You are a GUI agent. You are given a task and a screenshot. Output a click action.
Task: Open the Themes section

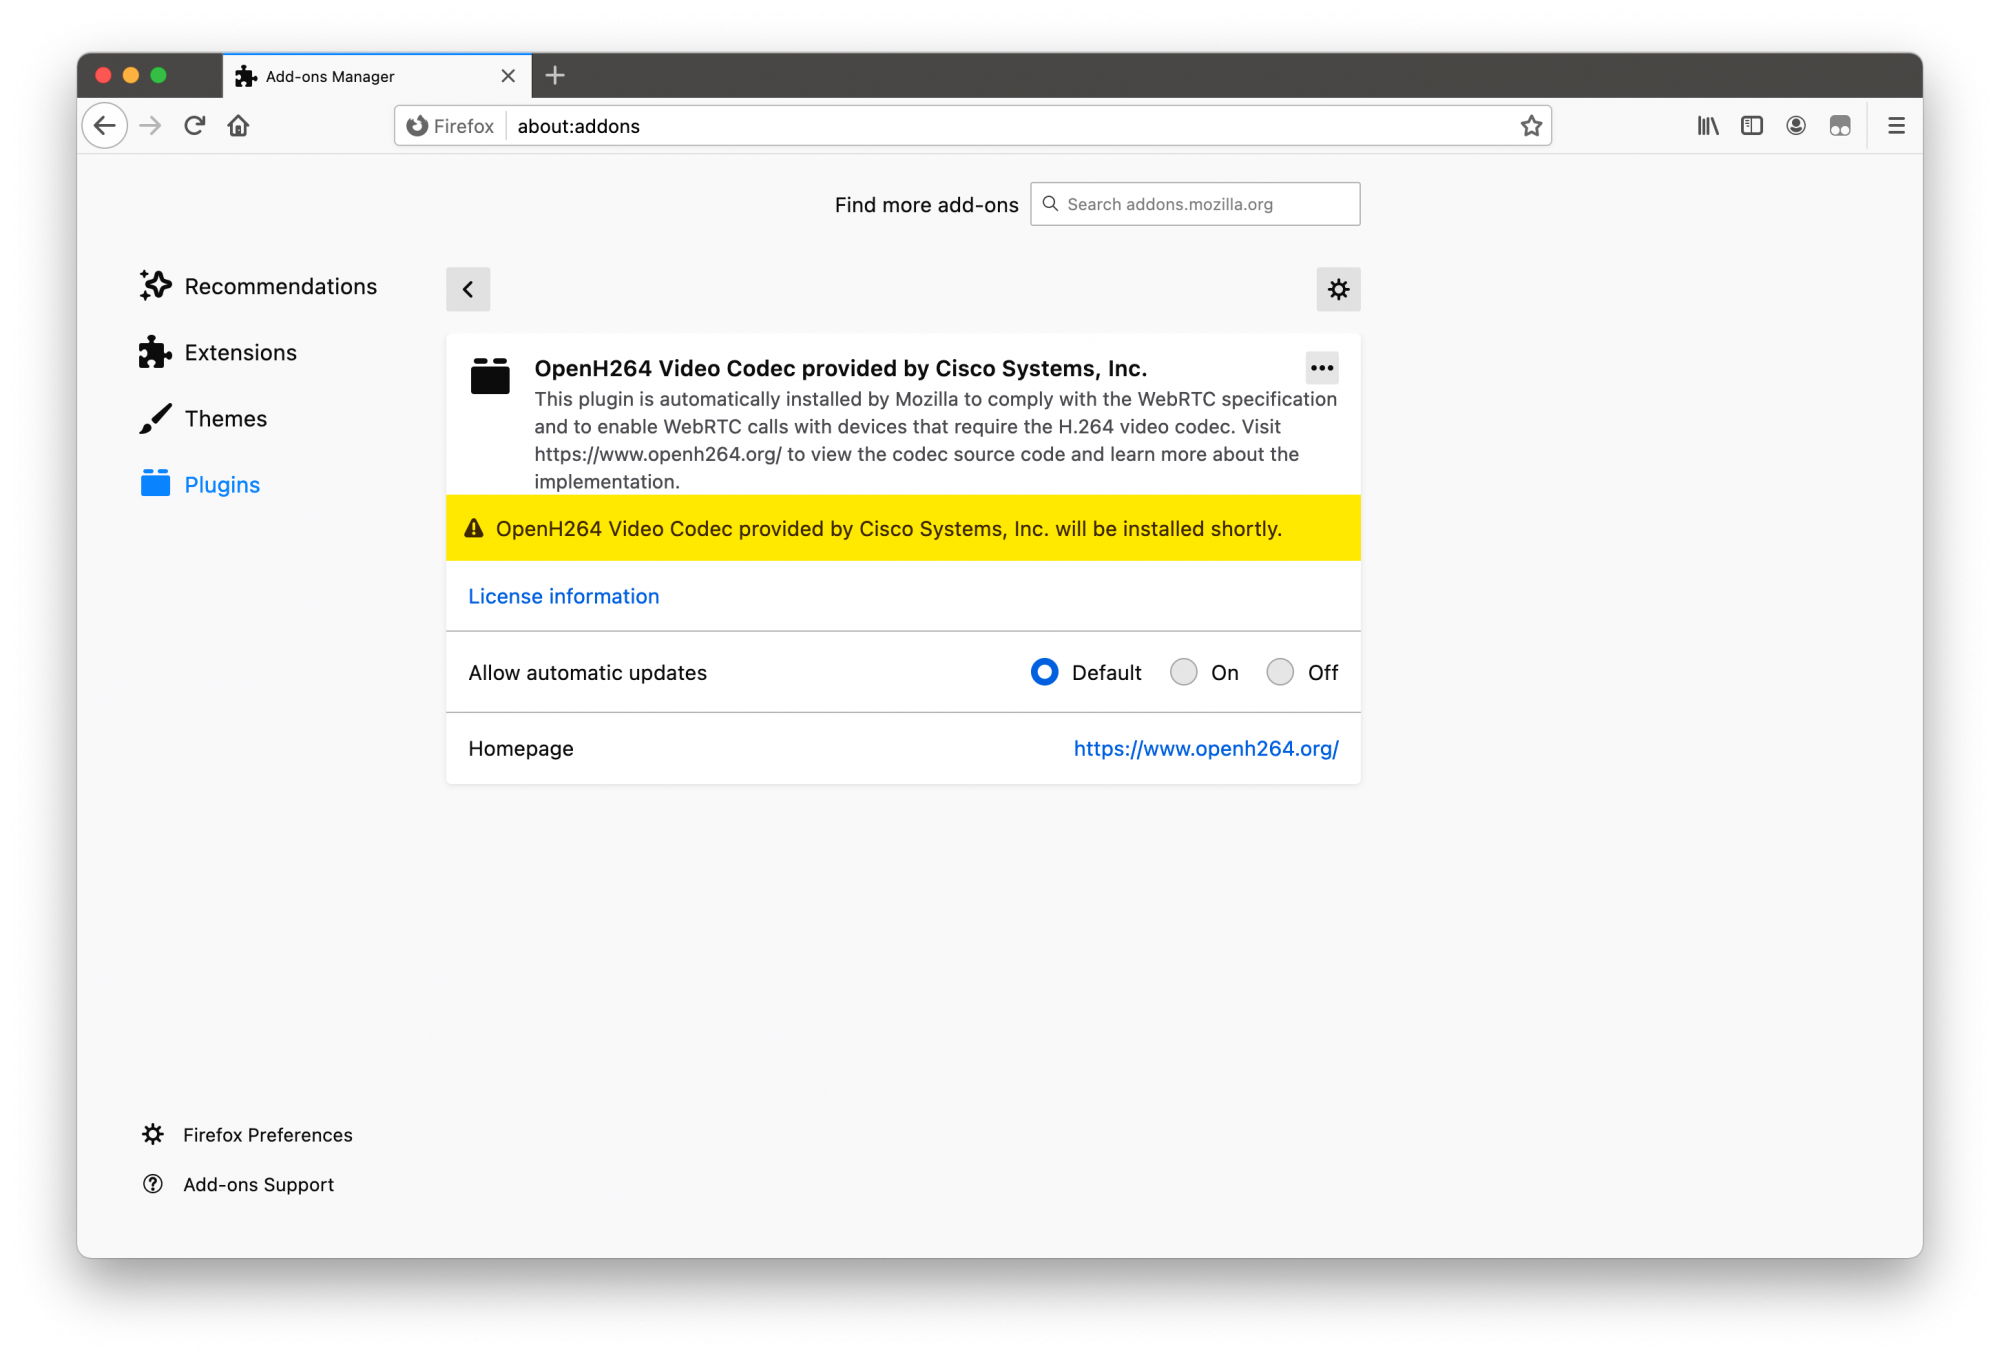[x=225, y=419]
